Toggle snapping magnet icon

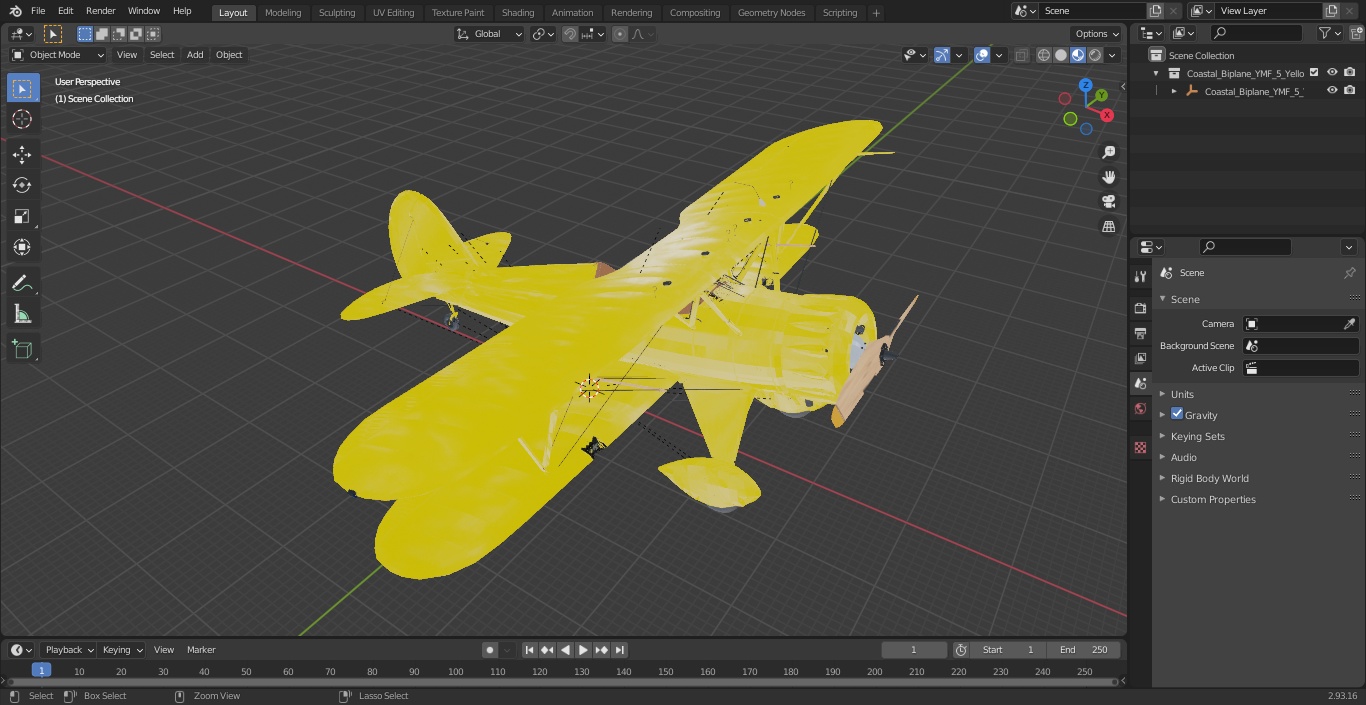(x=570, y=34)
